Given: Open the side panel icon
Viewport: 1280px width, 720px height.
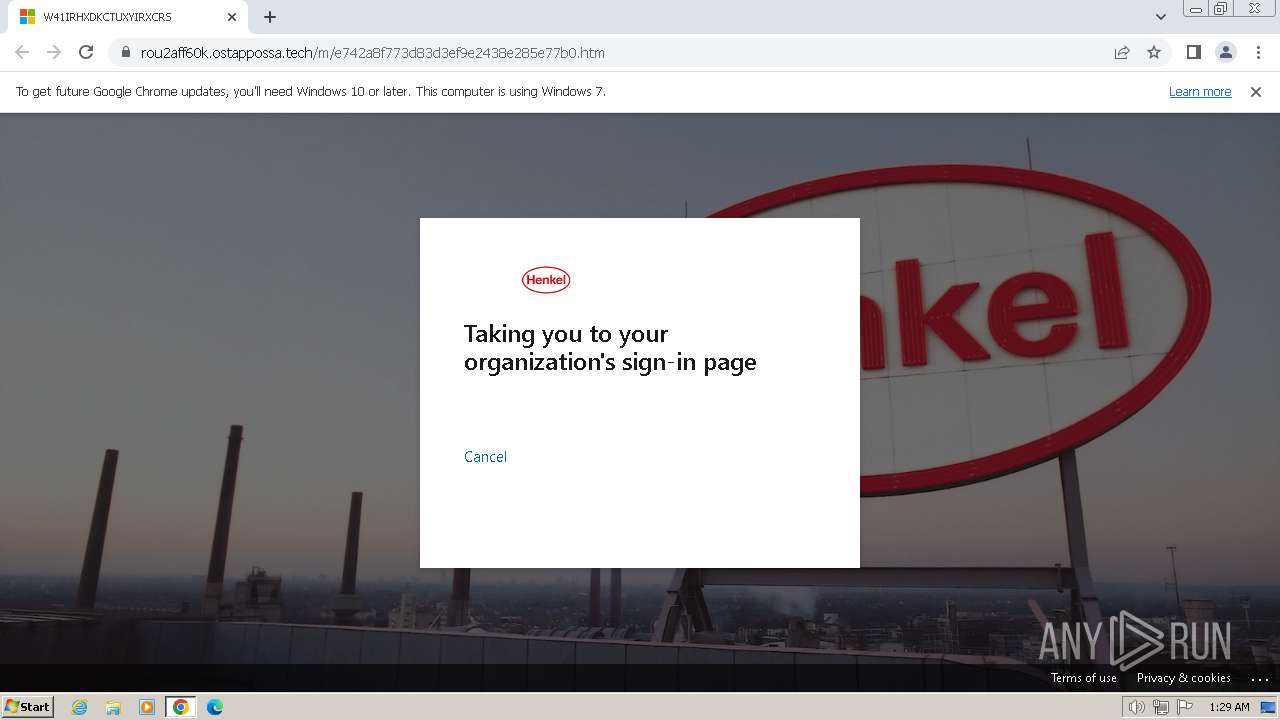Looking at the screenshot, I should pos(1193,53).
